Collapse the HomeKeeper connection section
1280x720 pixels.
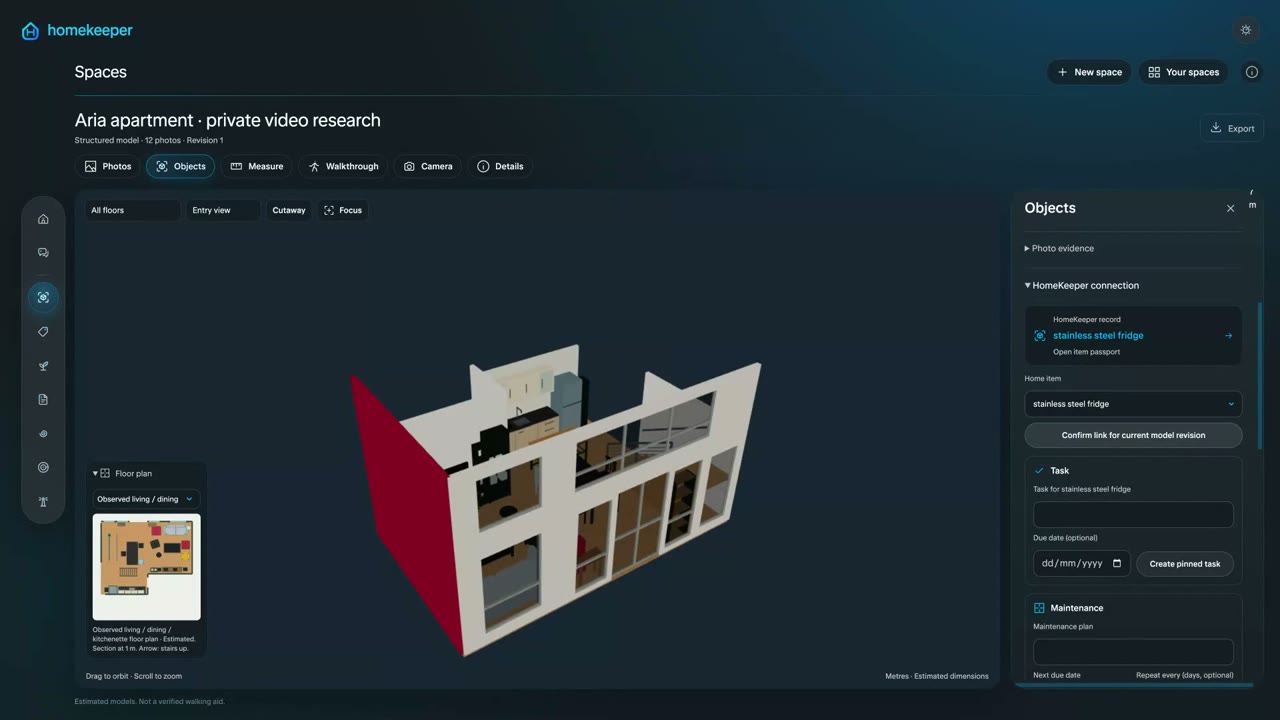(x=1082, y=285)
